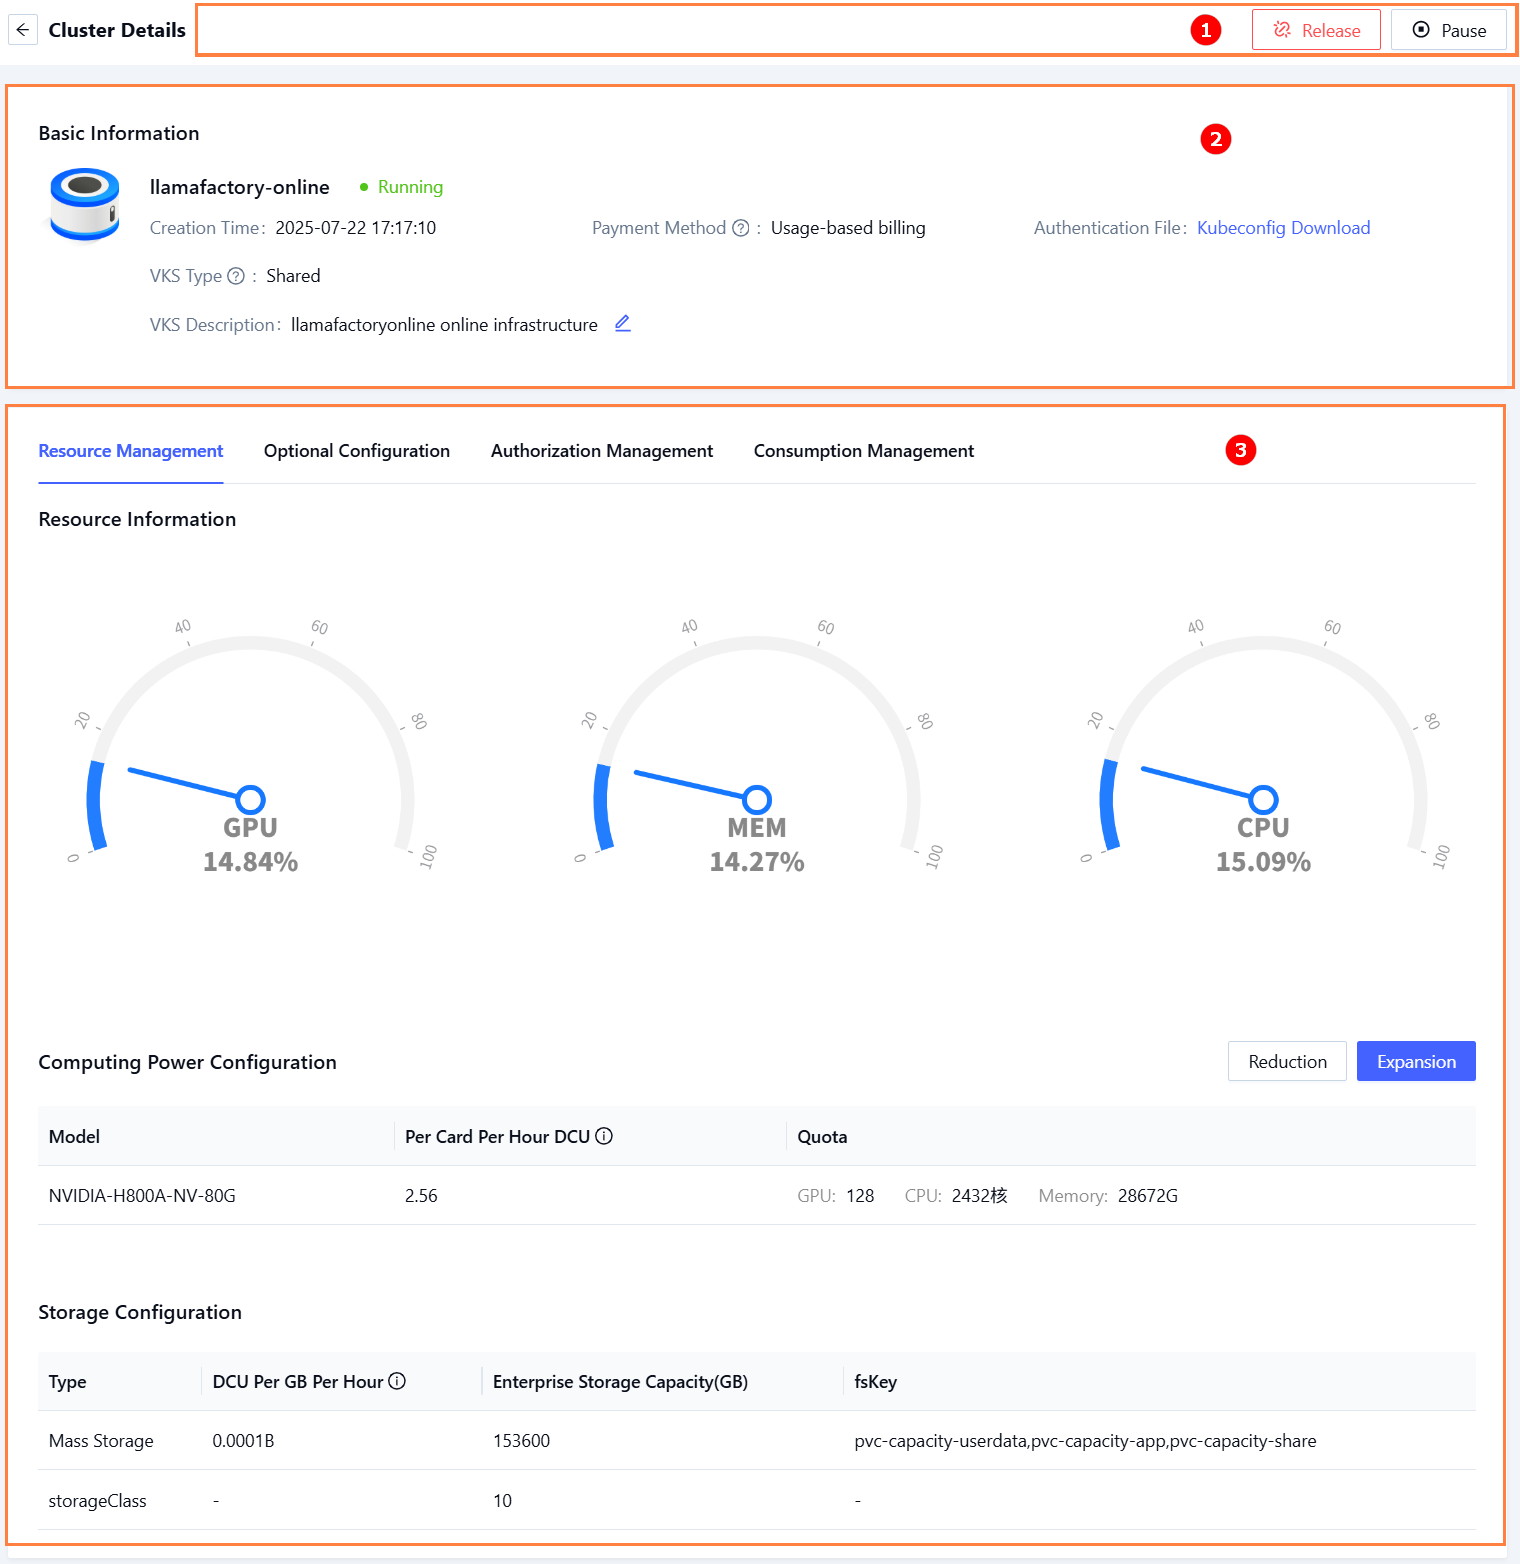Click the Per Card Per Hour DCU info icon
Screen dimensions: 1520x1564
pos(604,1136)
